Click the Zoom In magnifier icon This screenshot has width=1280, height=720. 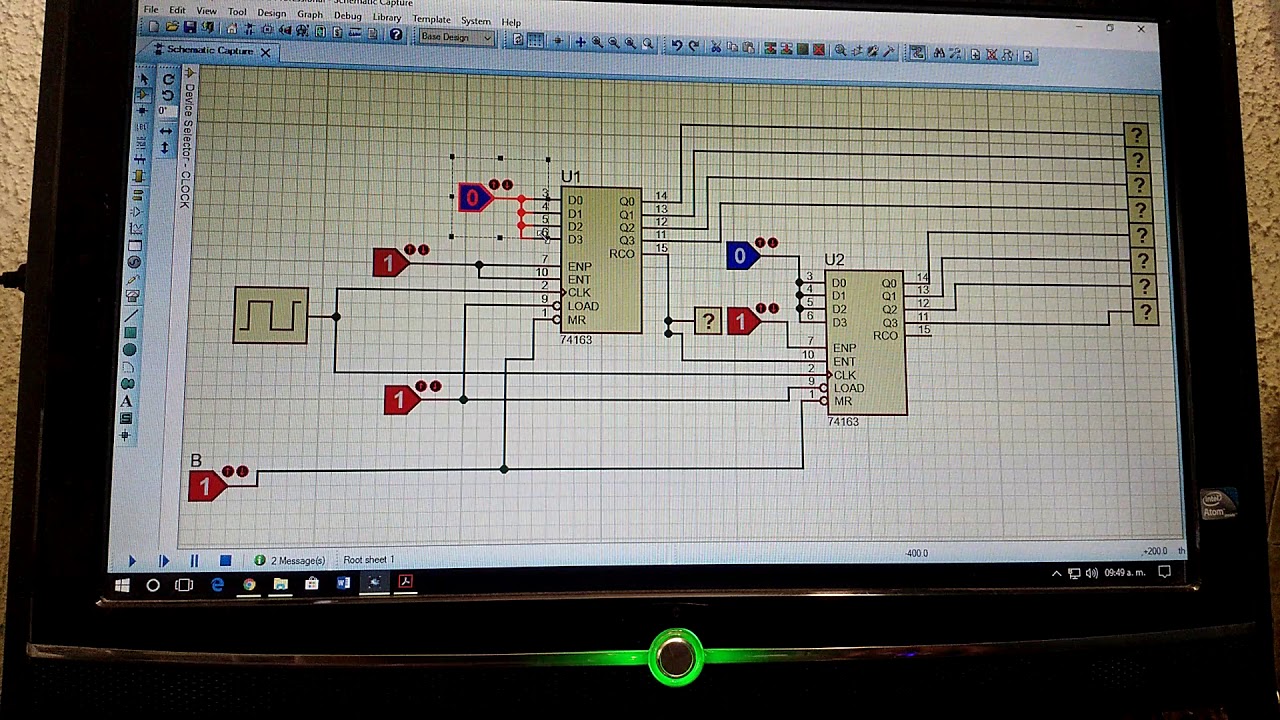597,42
